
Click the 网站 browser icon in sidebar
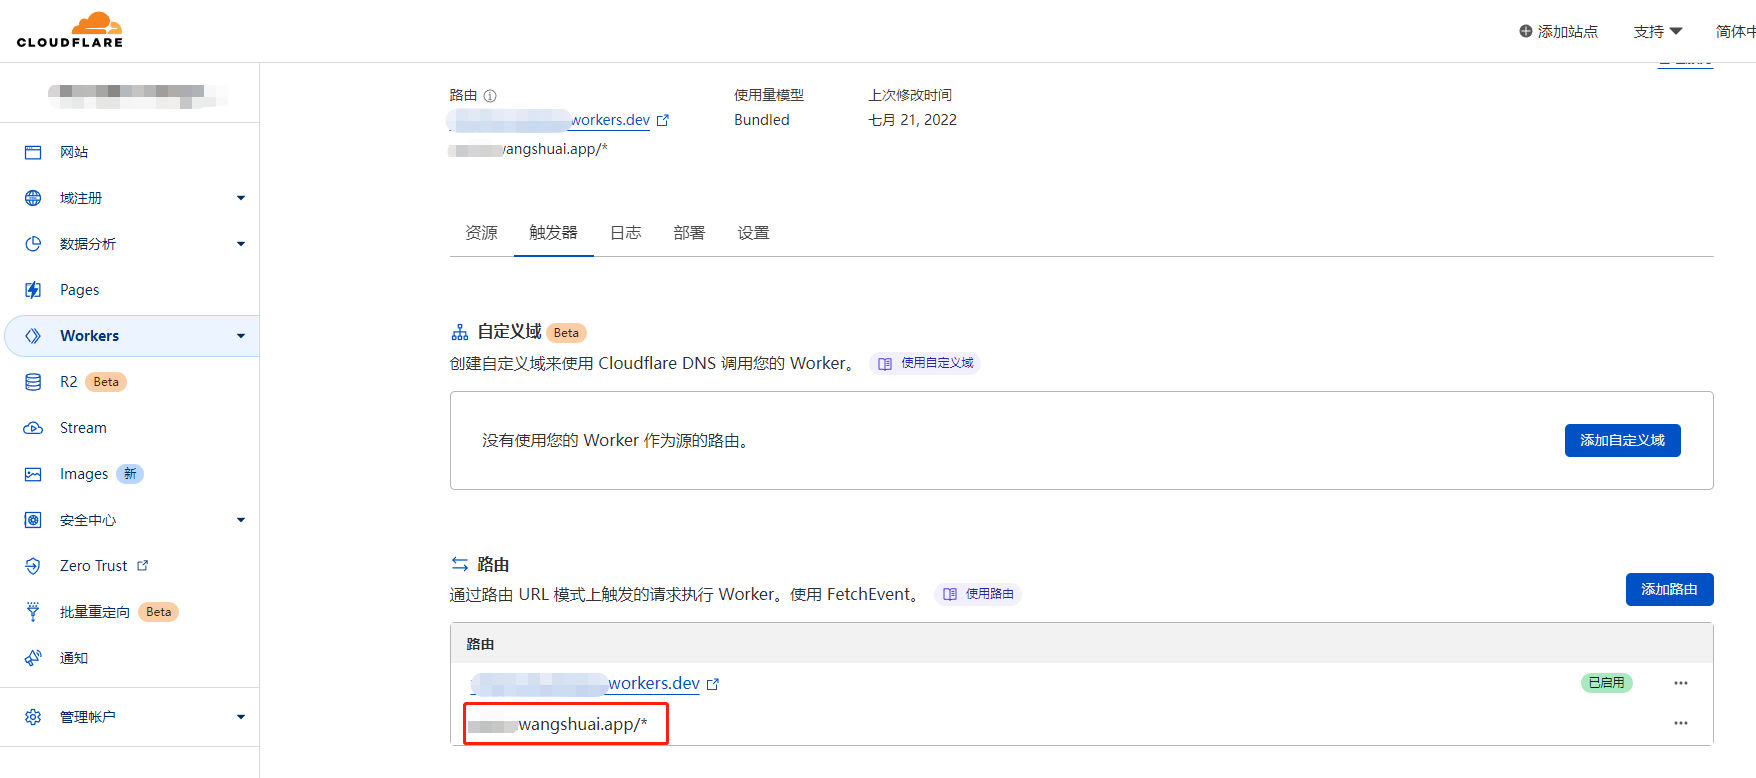[x=33, y=152]
